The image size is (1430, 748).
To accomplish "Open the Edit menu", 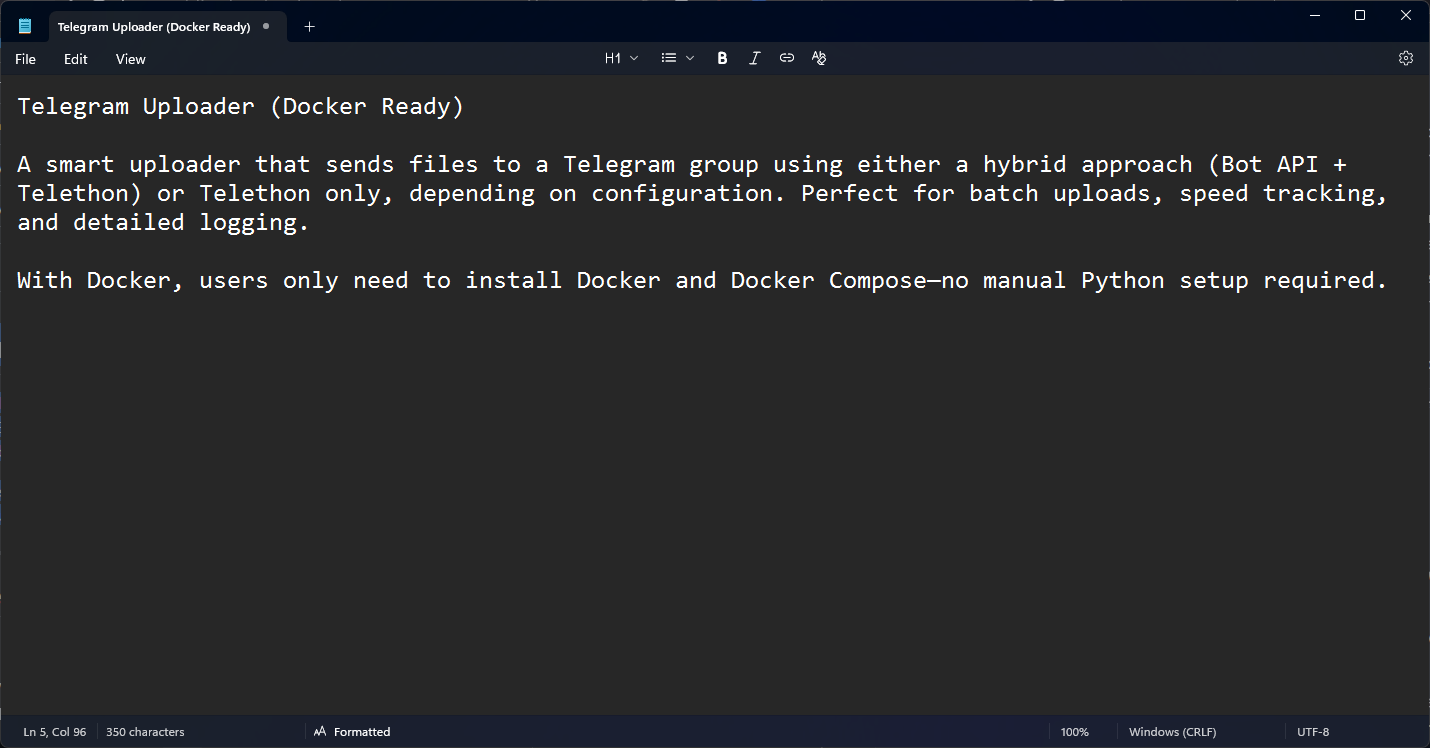I will [76, 59].
